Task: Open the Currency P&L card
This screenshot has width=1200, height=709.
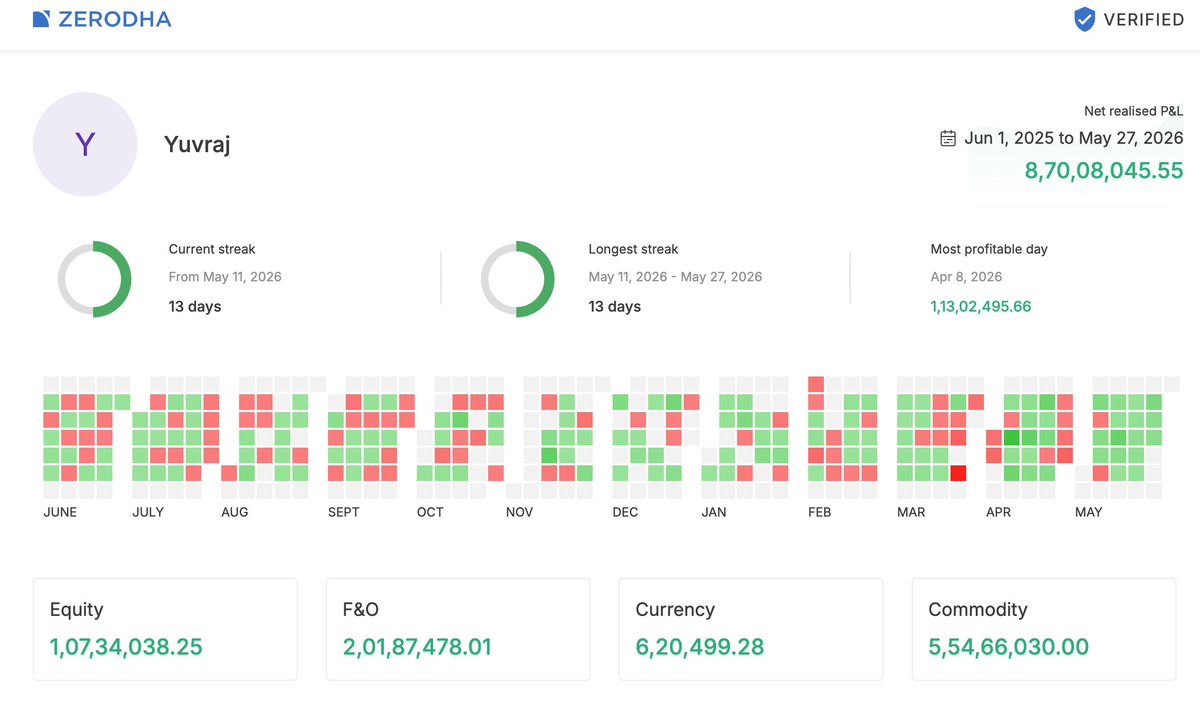Action: pos(751,629)
